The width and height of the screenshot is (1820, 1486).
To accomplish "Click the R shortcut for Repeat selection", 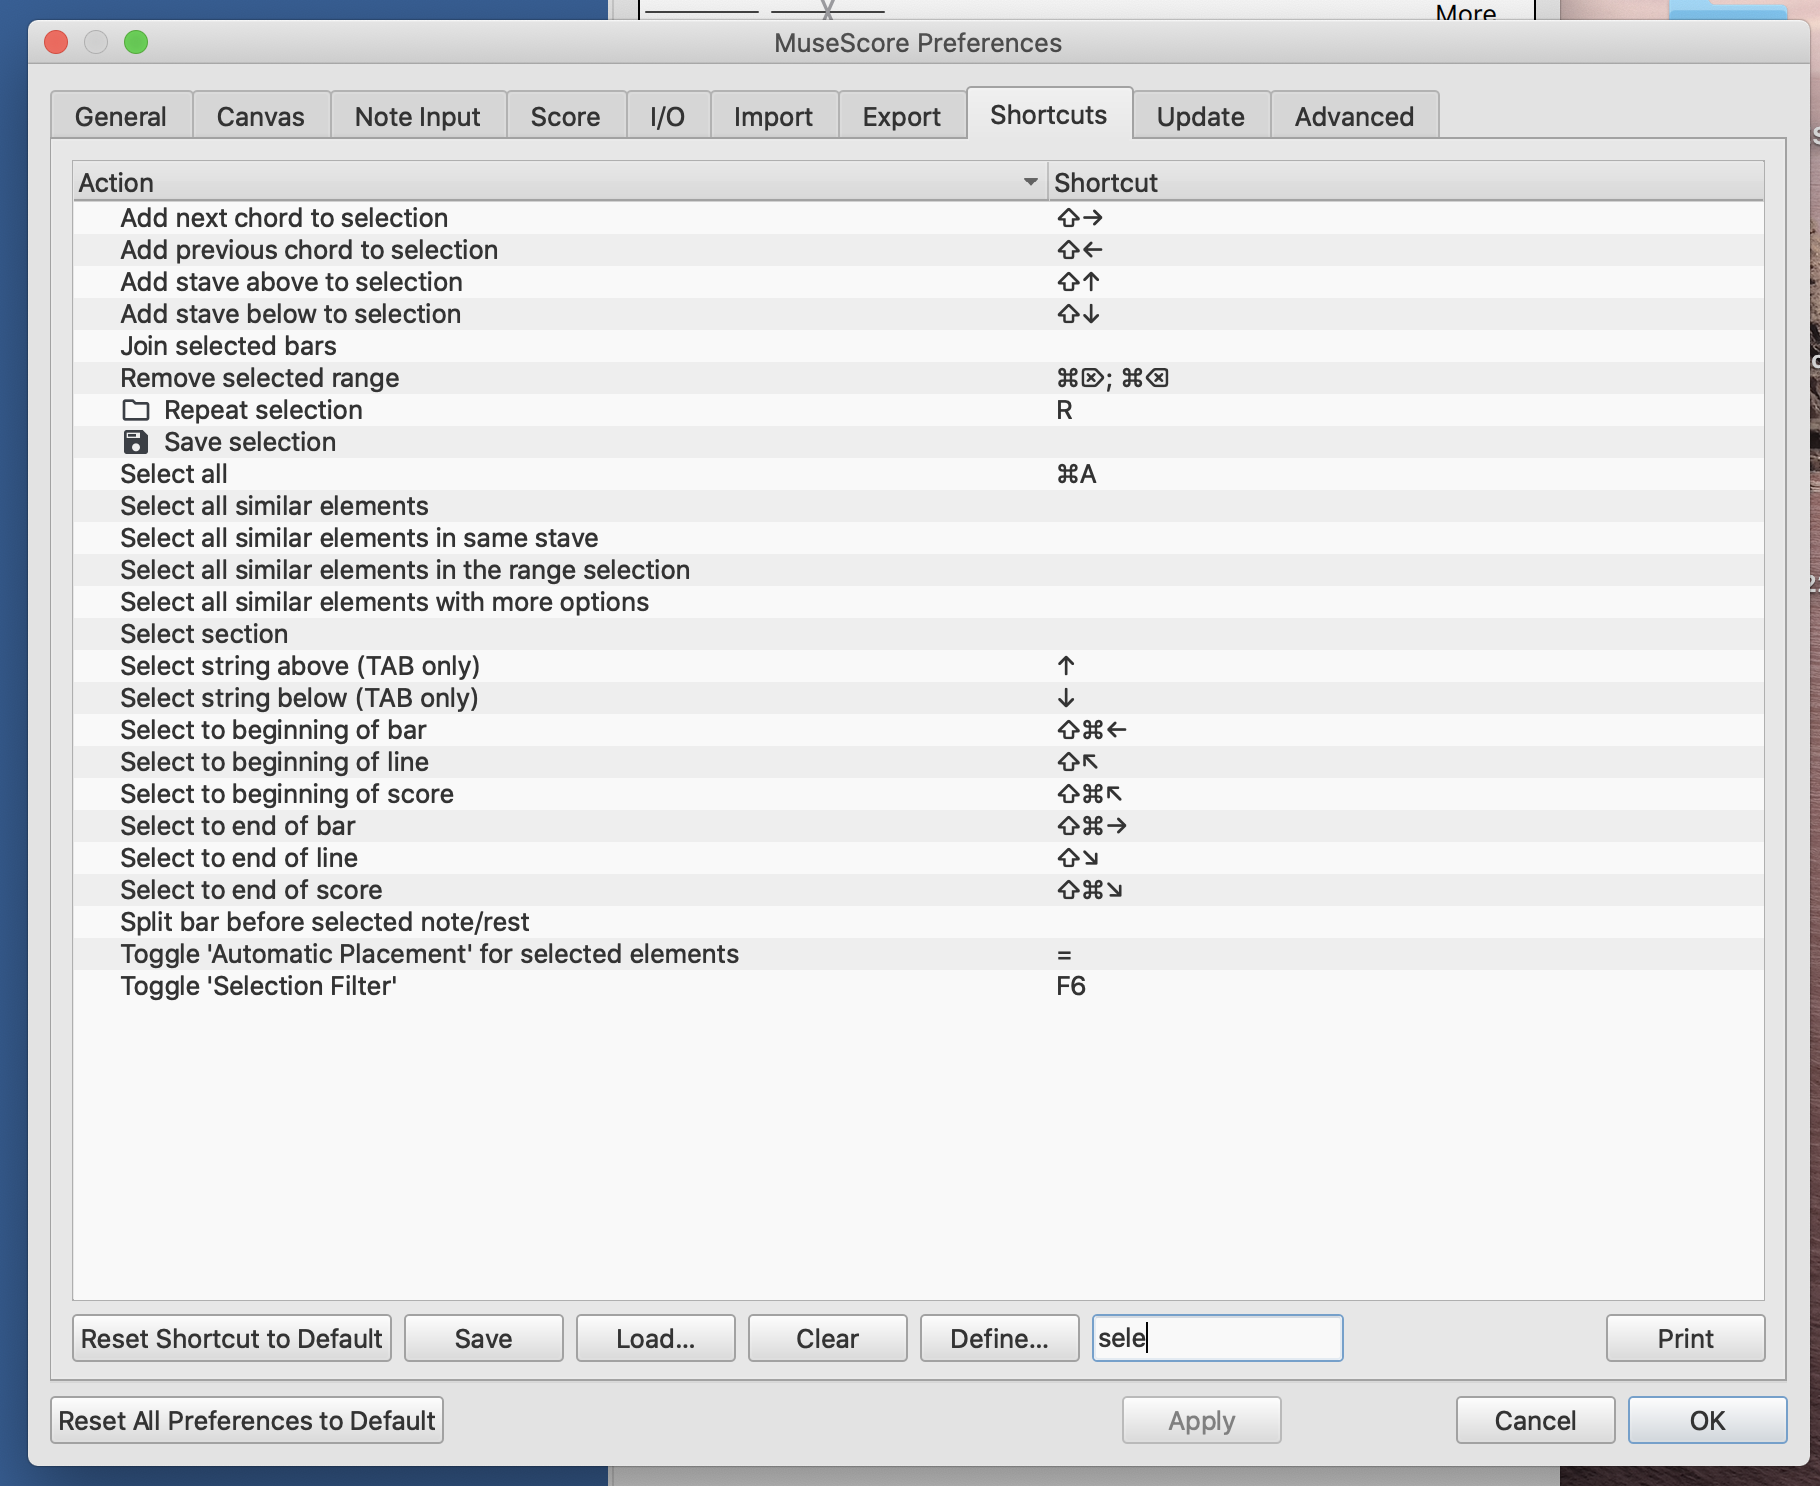I will coord(1064,410).
